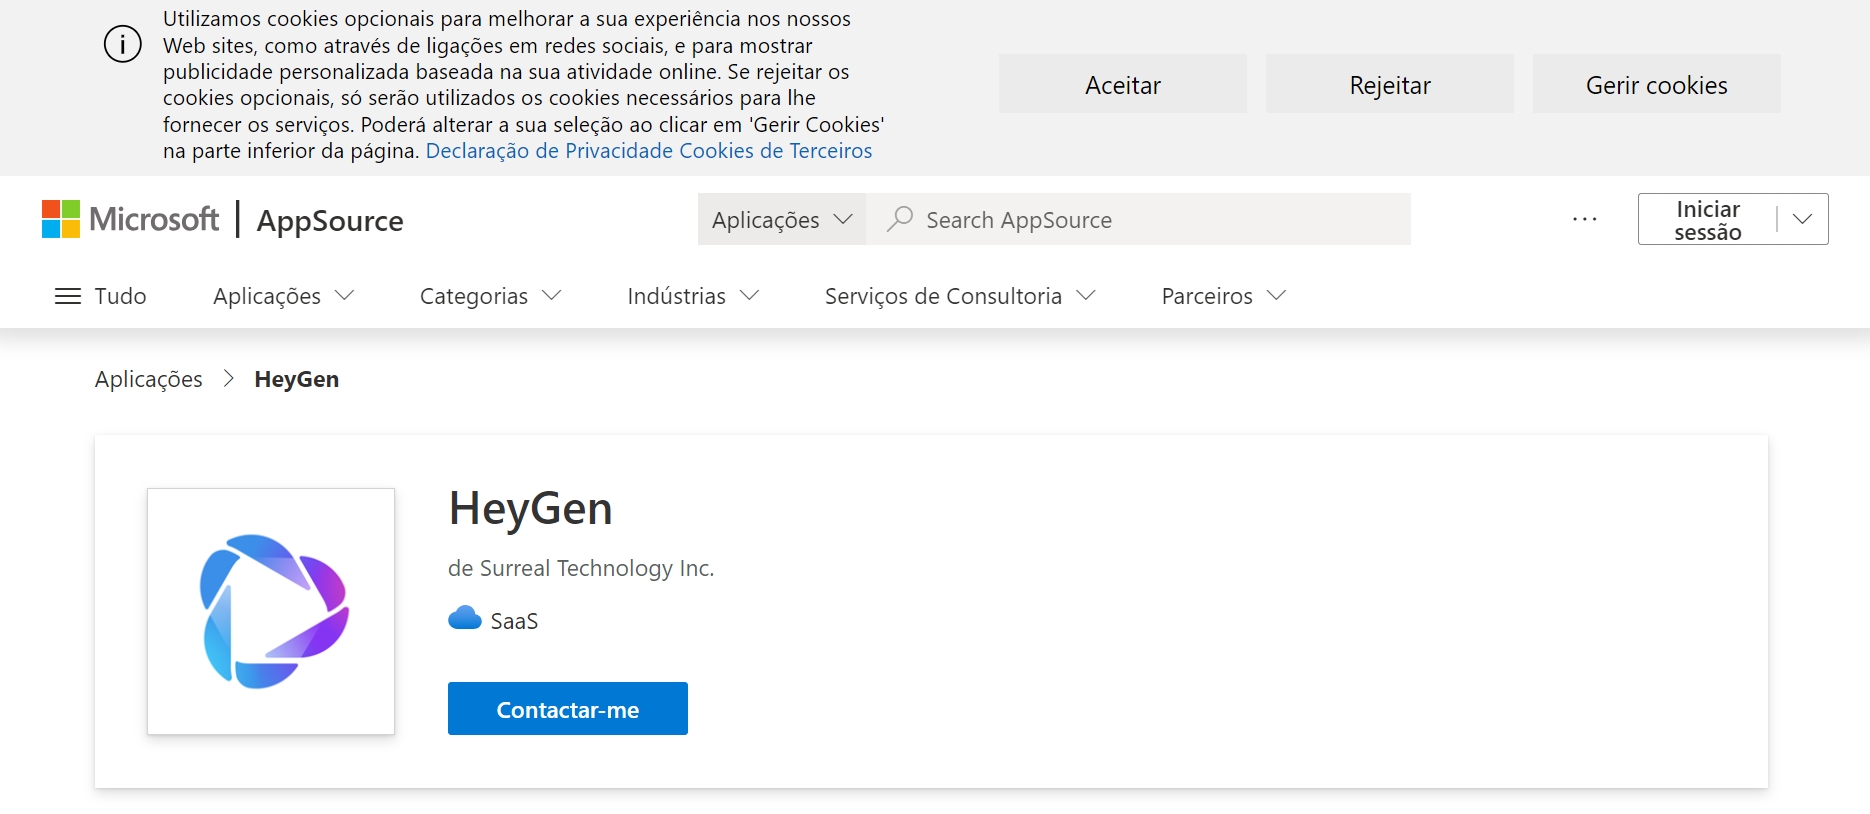This screenshot has height=814, width=1870.
Task: Open Gerir cookies settings
Action: point(1657,84)
